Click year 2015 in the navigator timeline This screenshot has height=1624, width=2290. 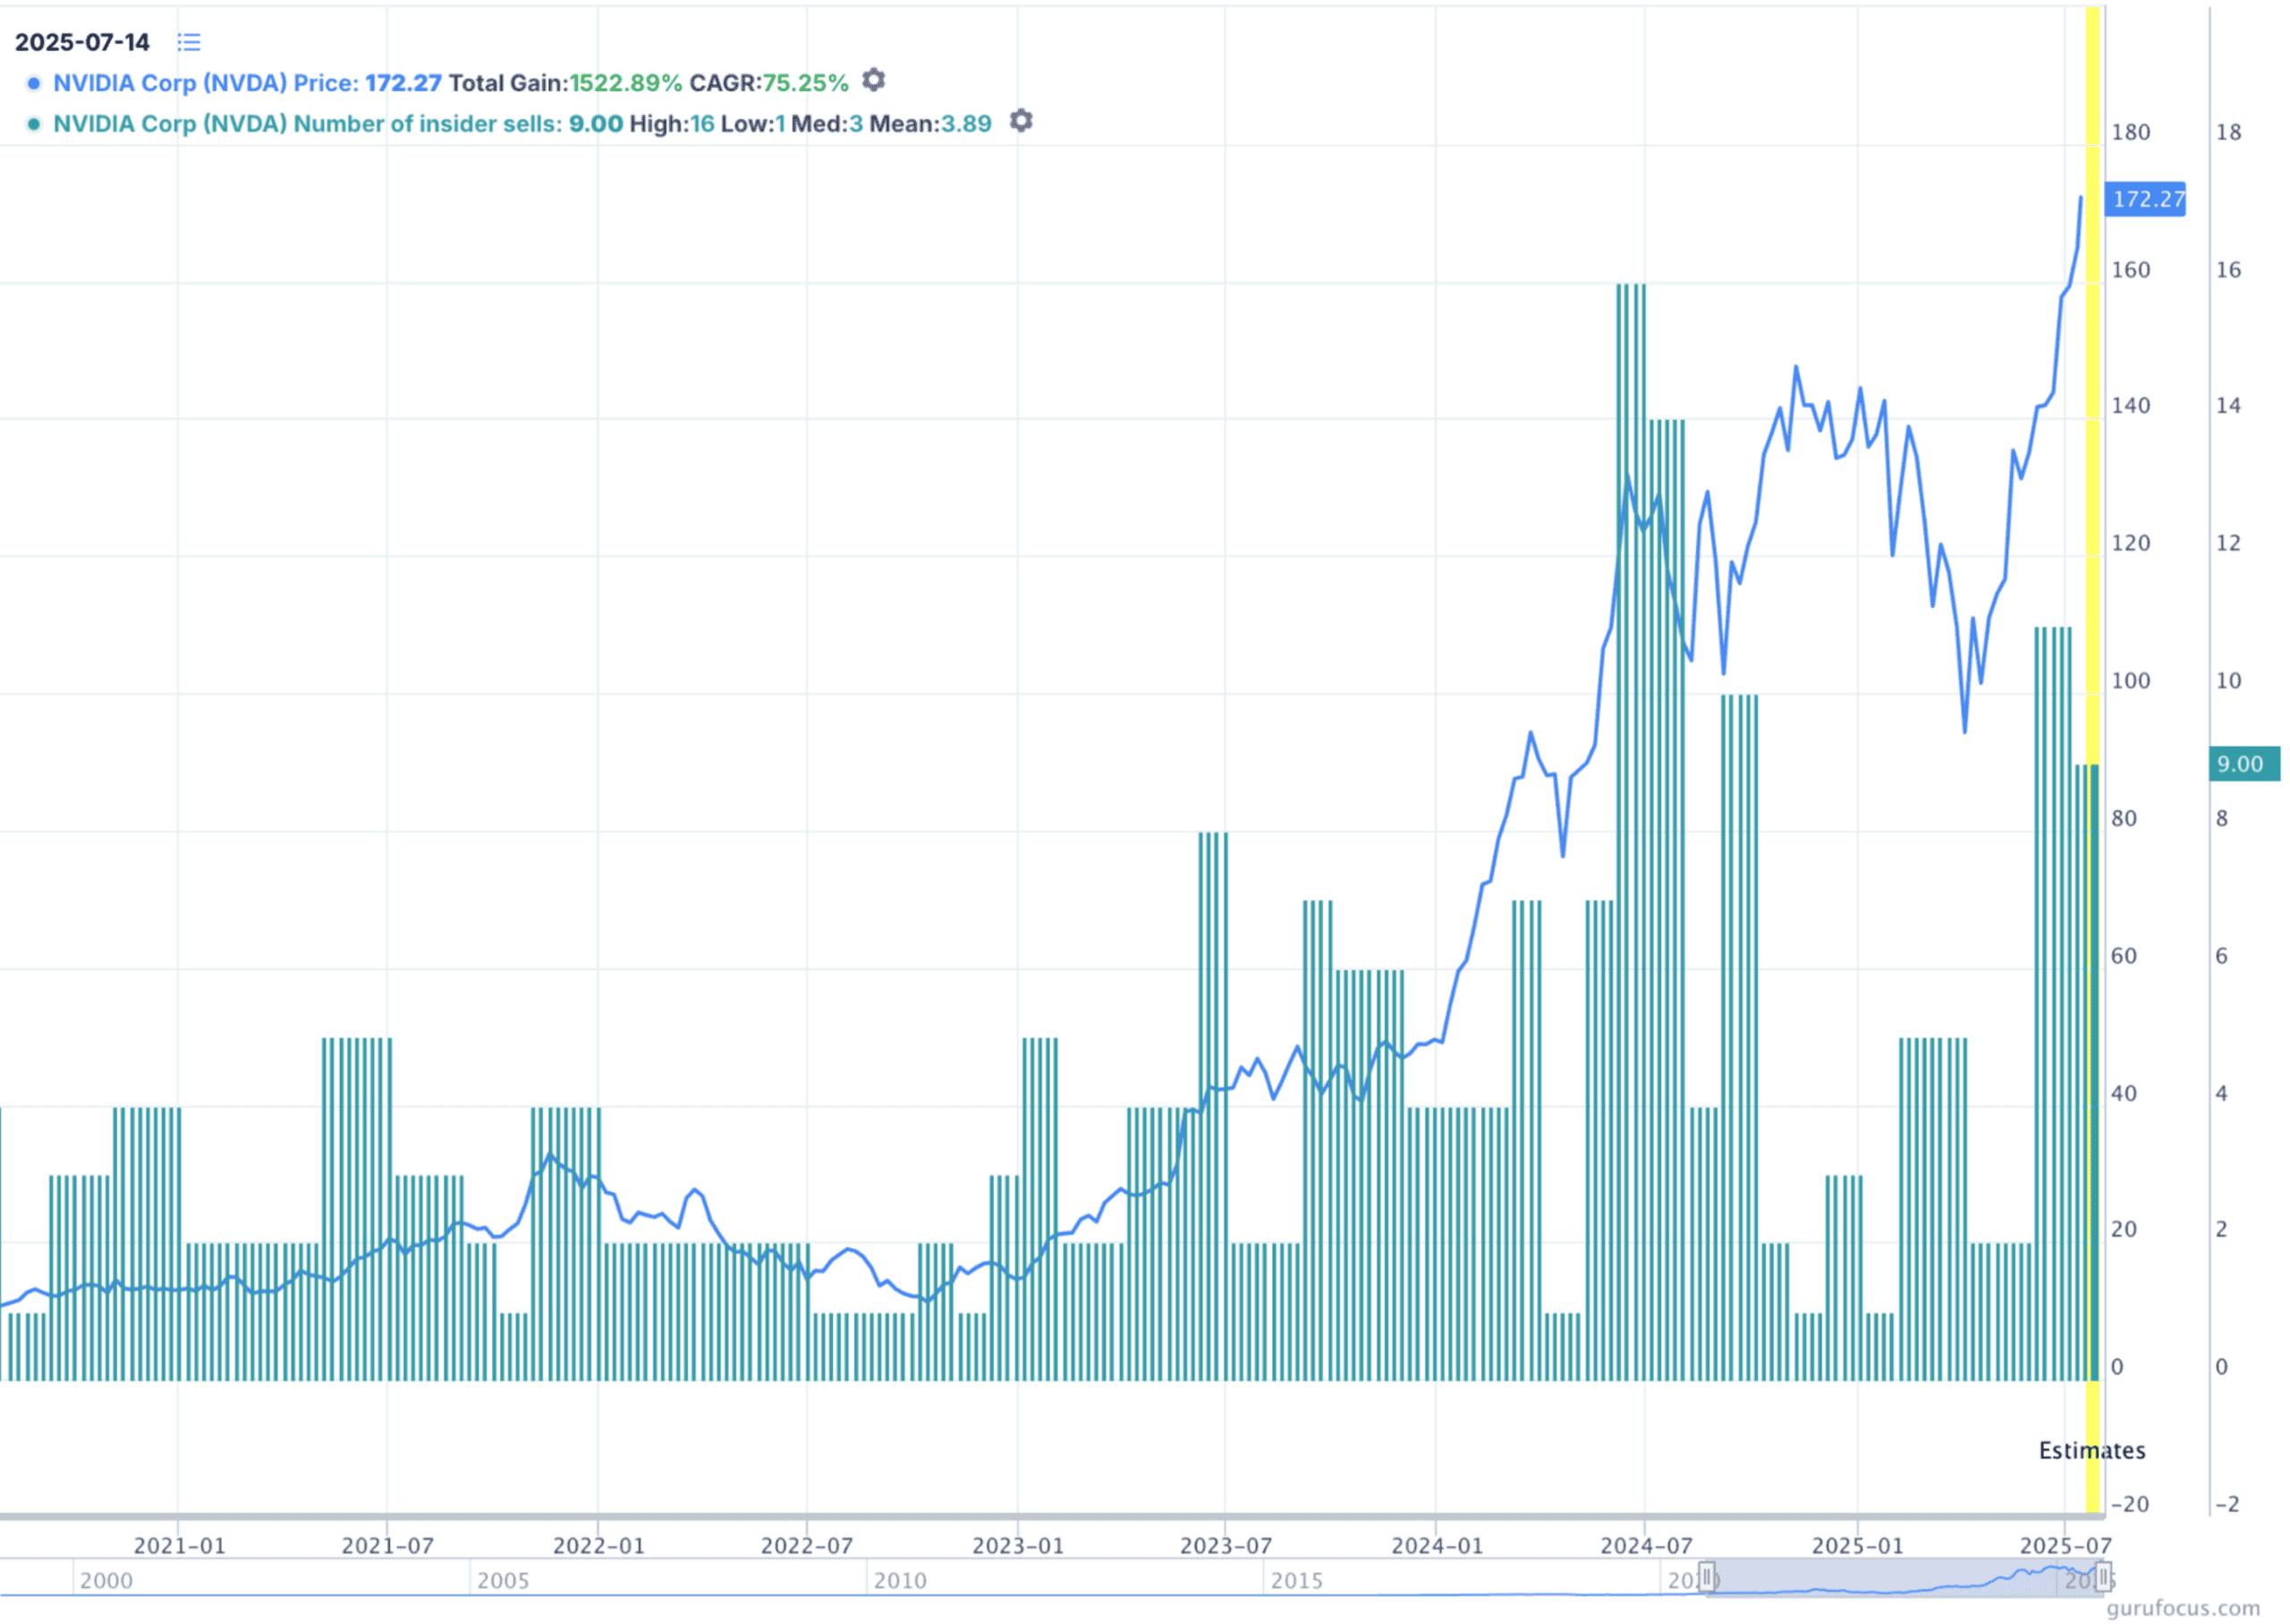1297,1581
